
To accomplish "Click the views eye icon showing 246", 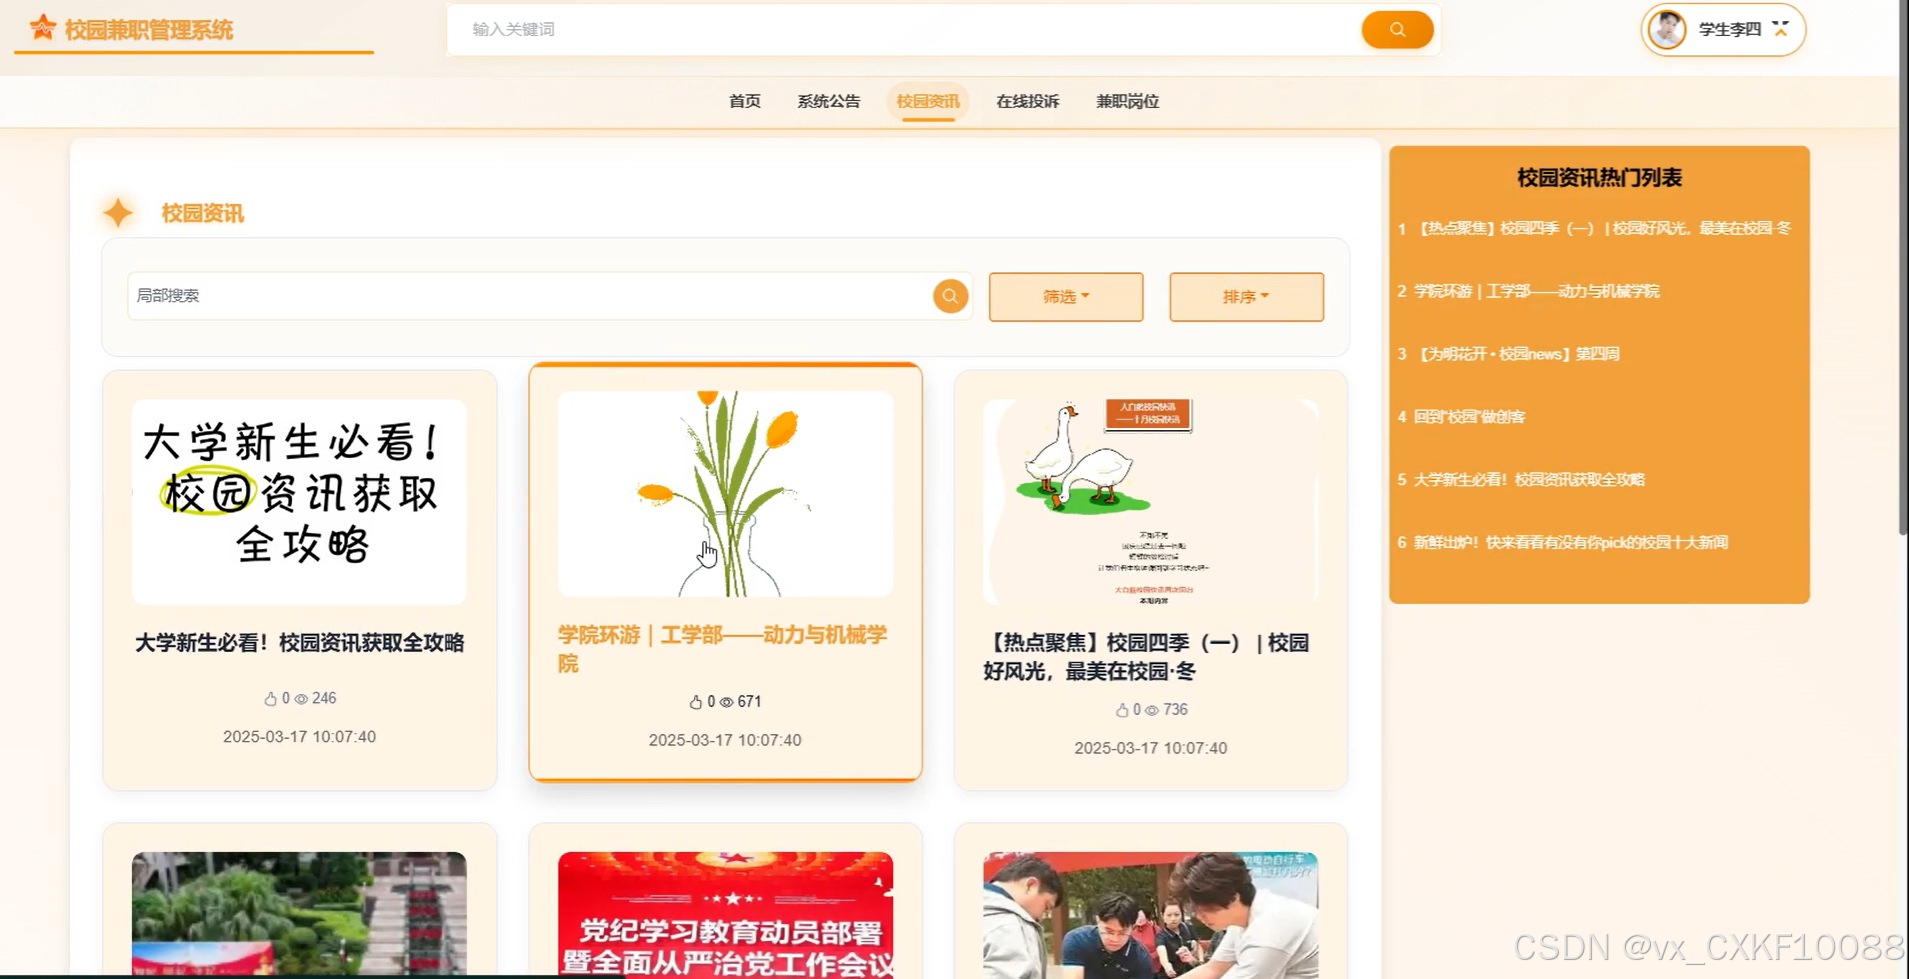I will (301, 699).
